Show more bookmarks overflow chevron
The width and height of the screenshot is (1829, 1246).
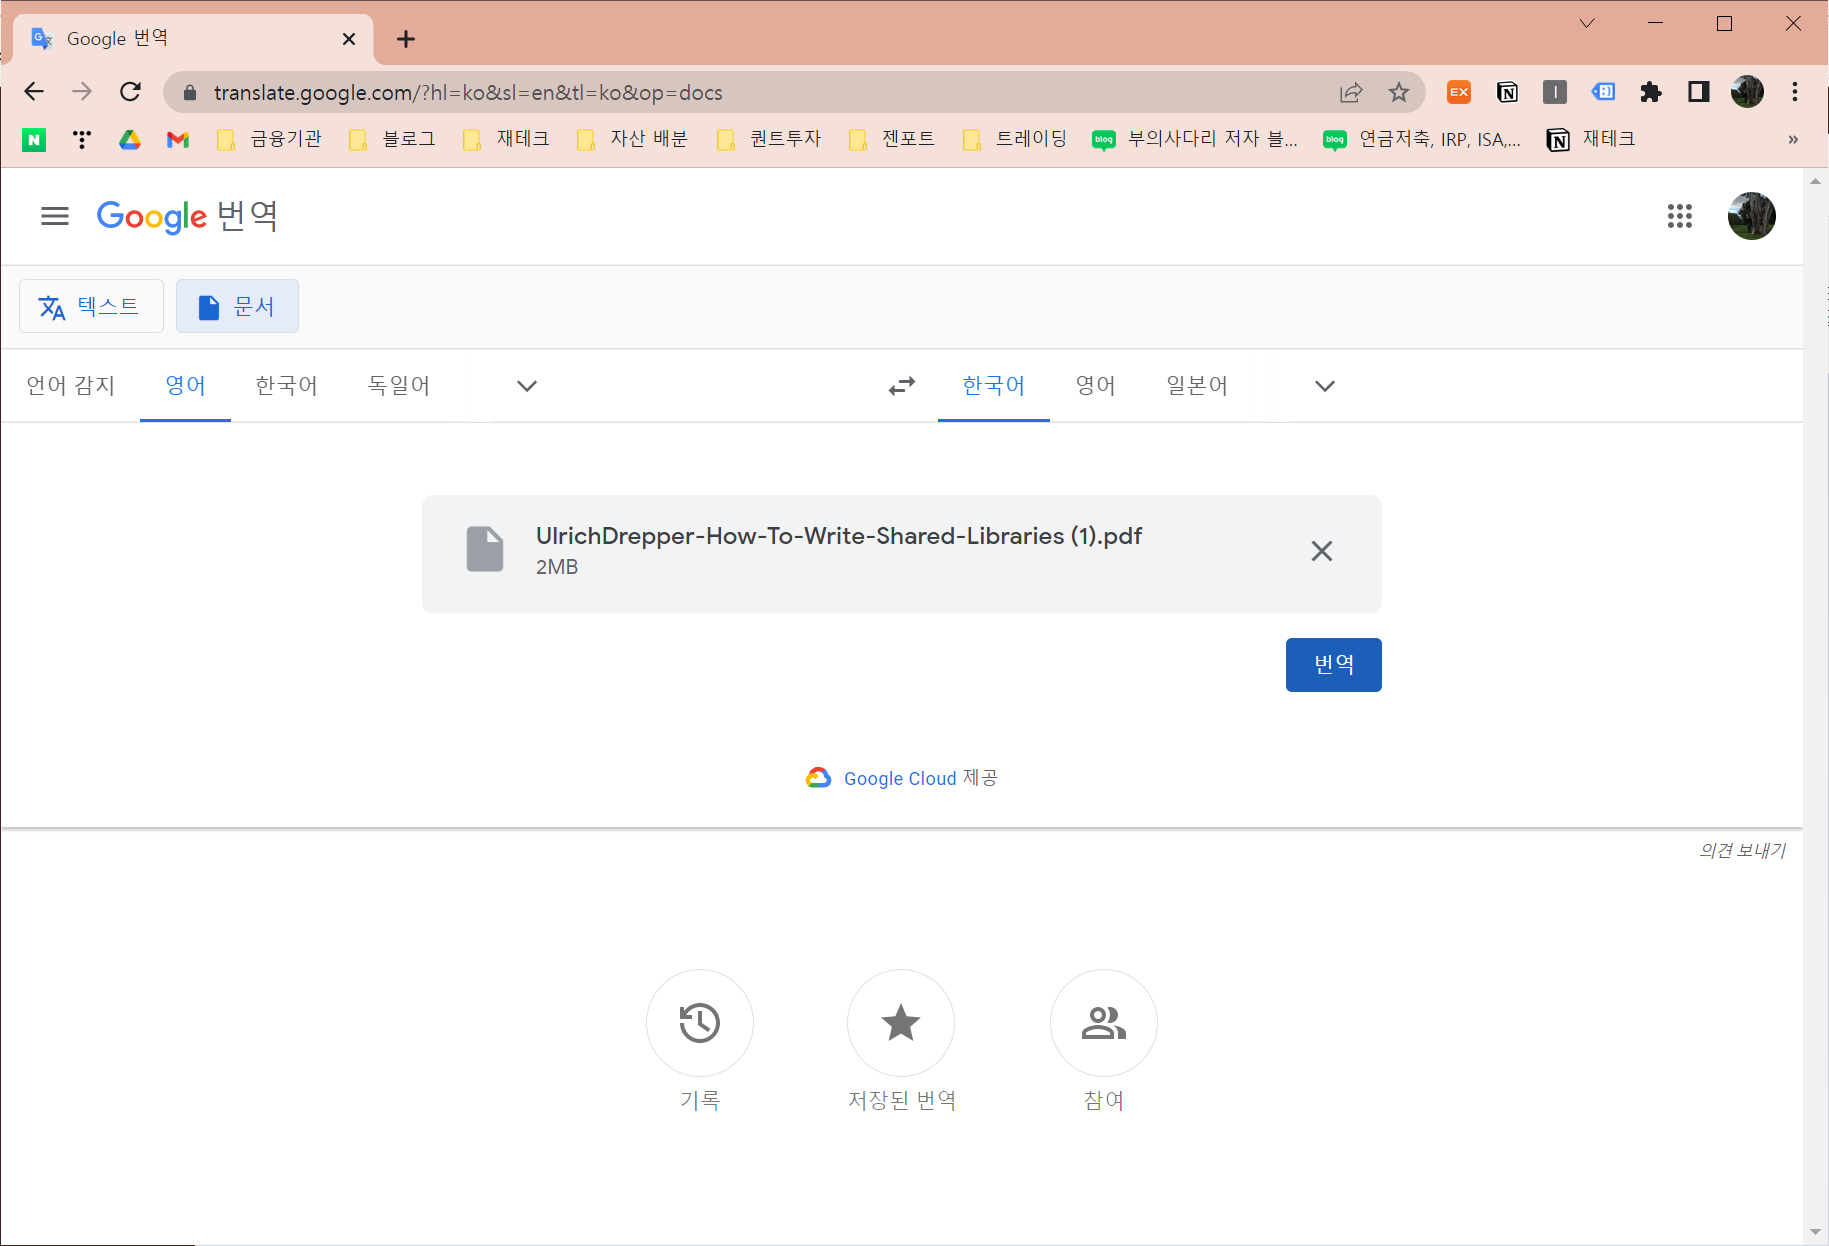pyautogui.click(x=1793, y=140)
